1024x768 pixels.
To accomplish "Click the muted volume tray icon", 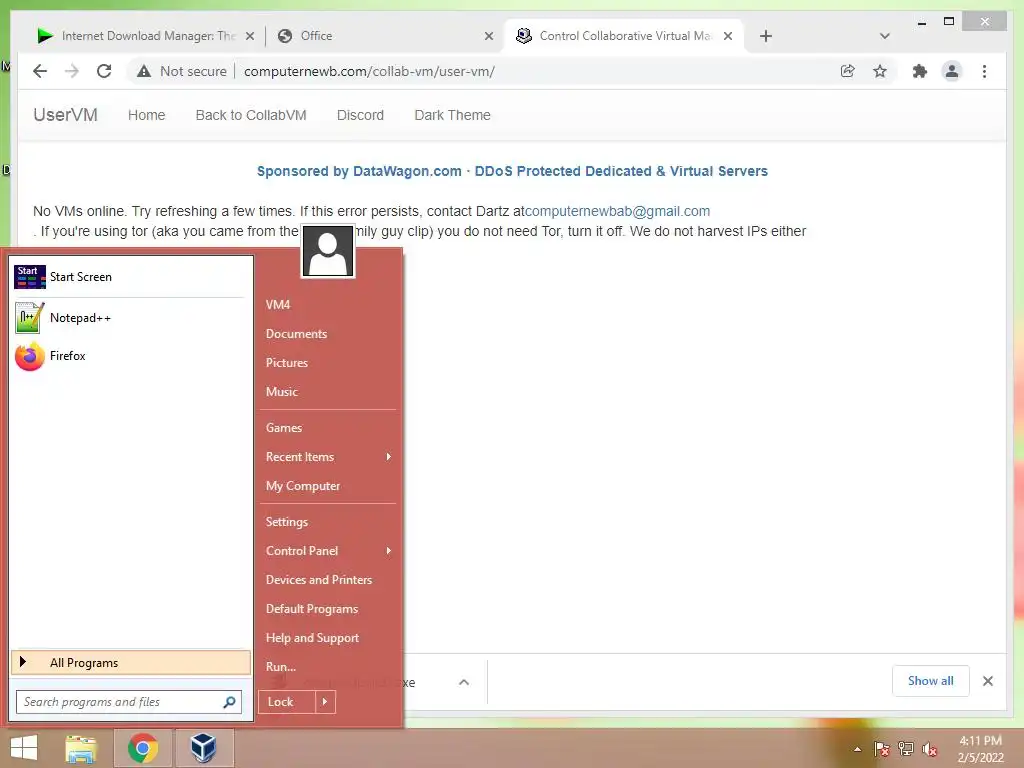I will (x=929, y=749).
